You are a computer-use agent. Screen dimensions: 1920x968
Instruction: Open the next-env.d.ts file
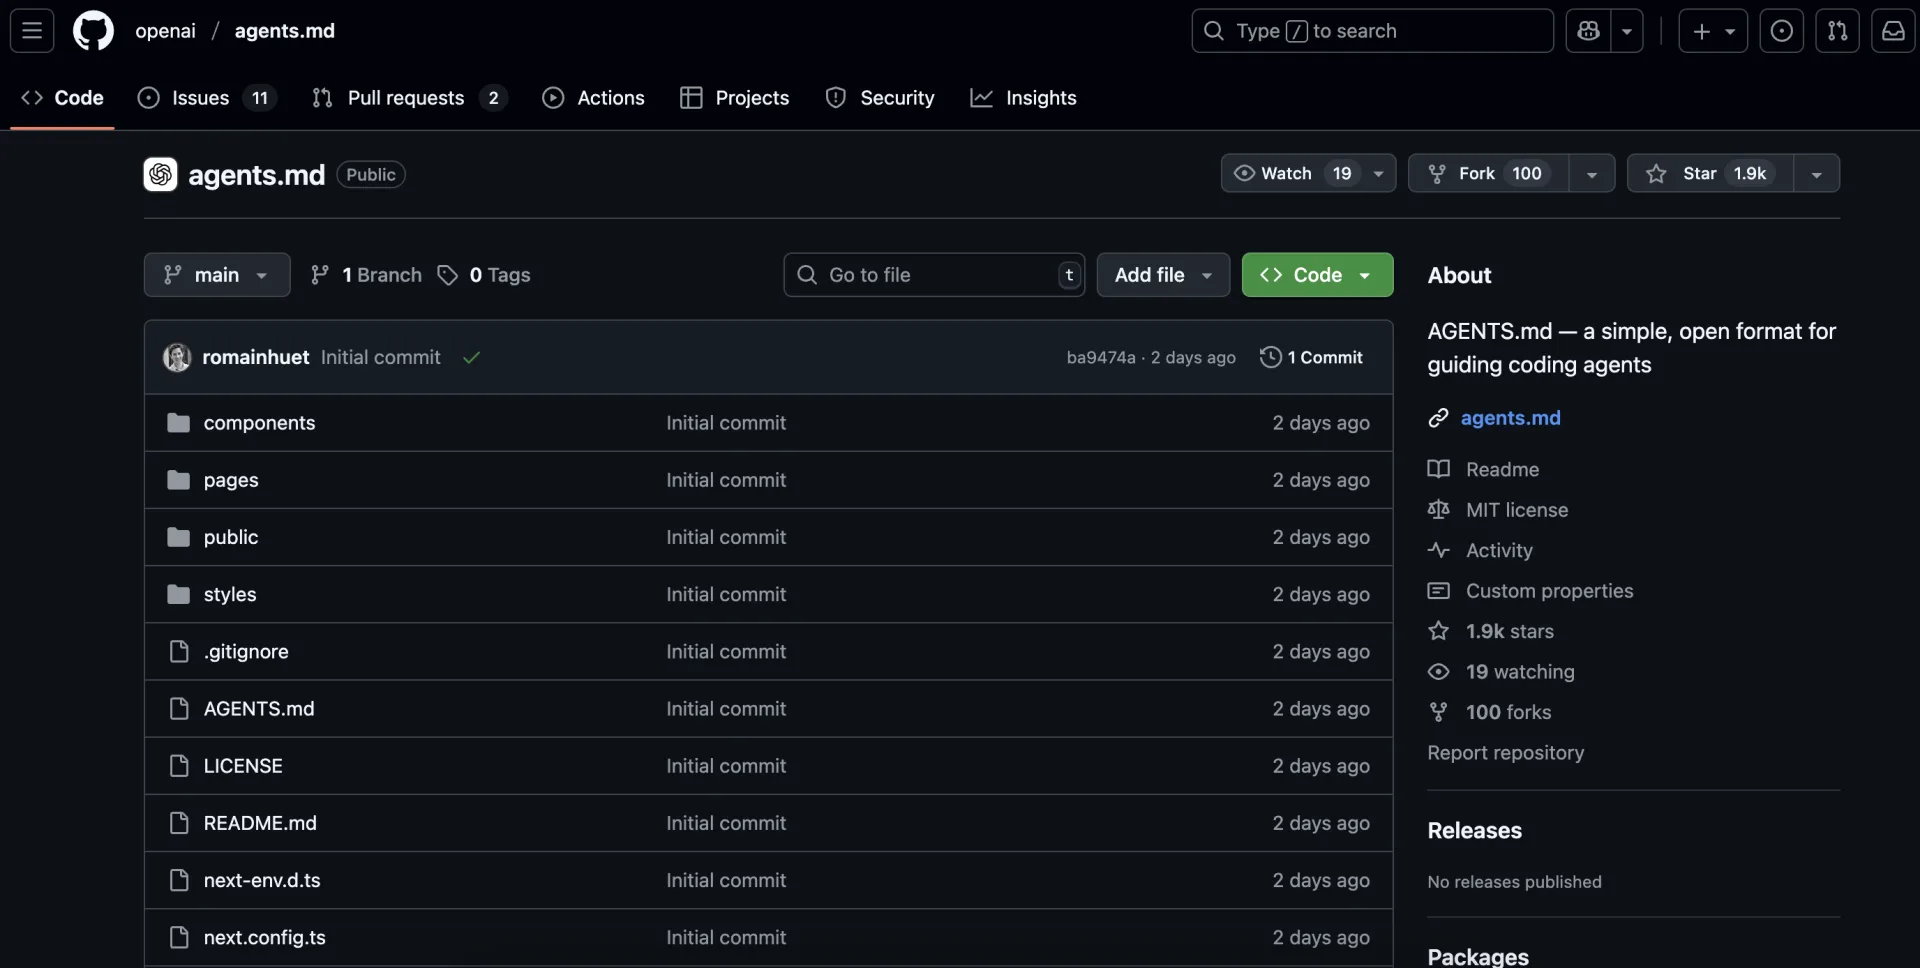point(262,880)
